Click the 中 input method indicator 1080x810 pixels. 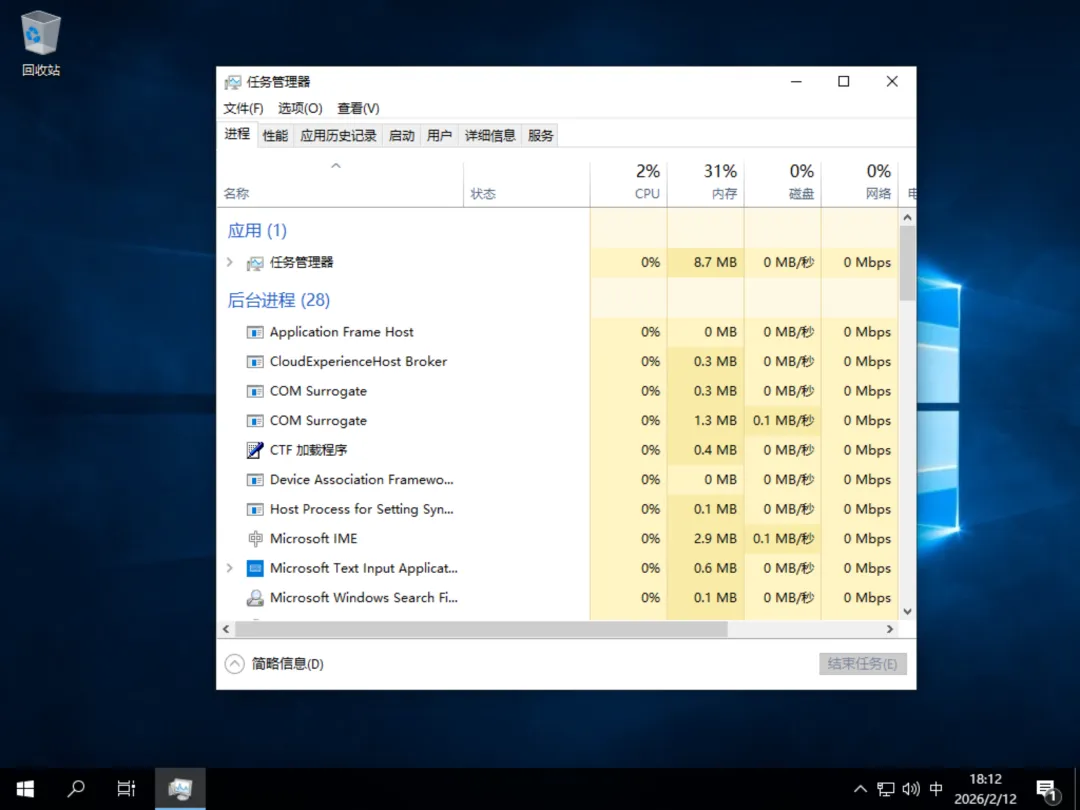(936, 789)
